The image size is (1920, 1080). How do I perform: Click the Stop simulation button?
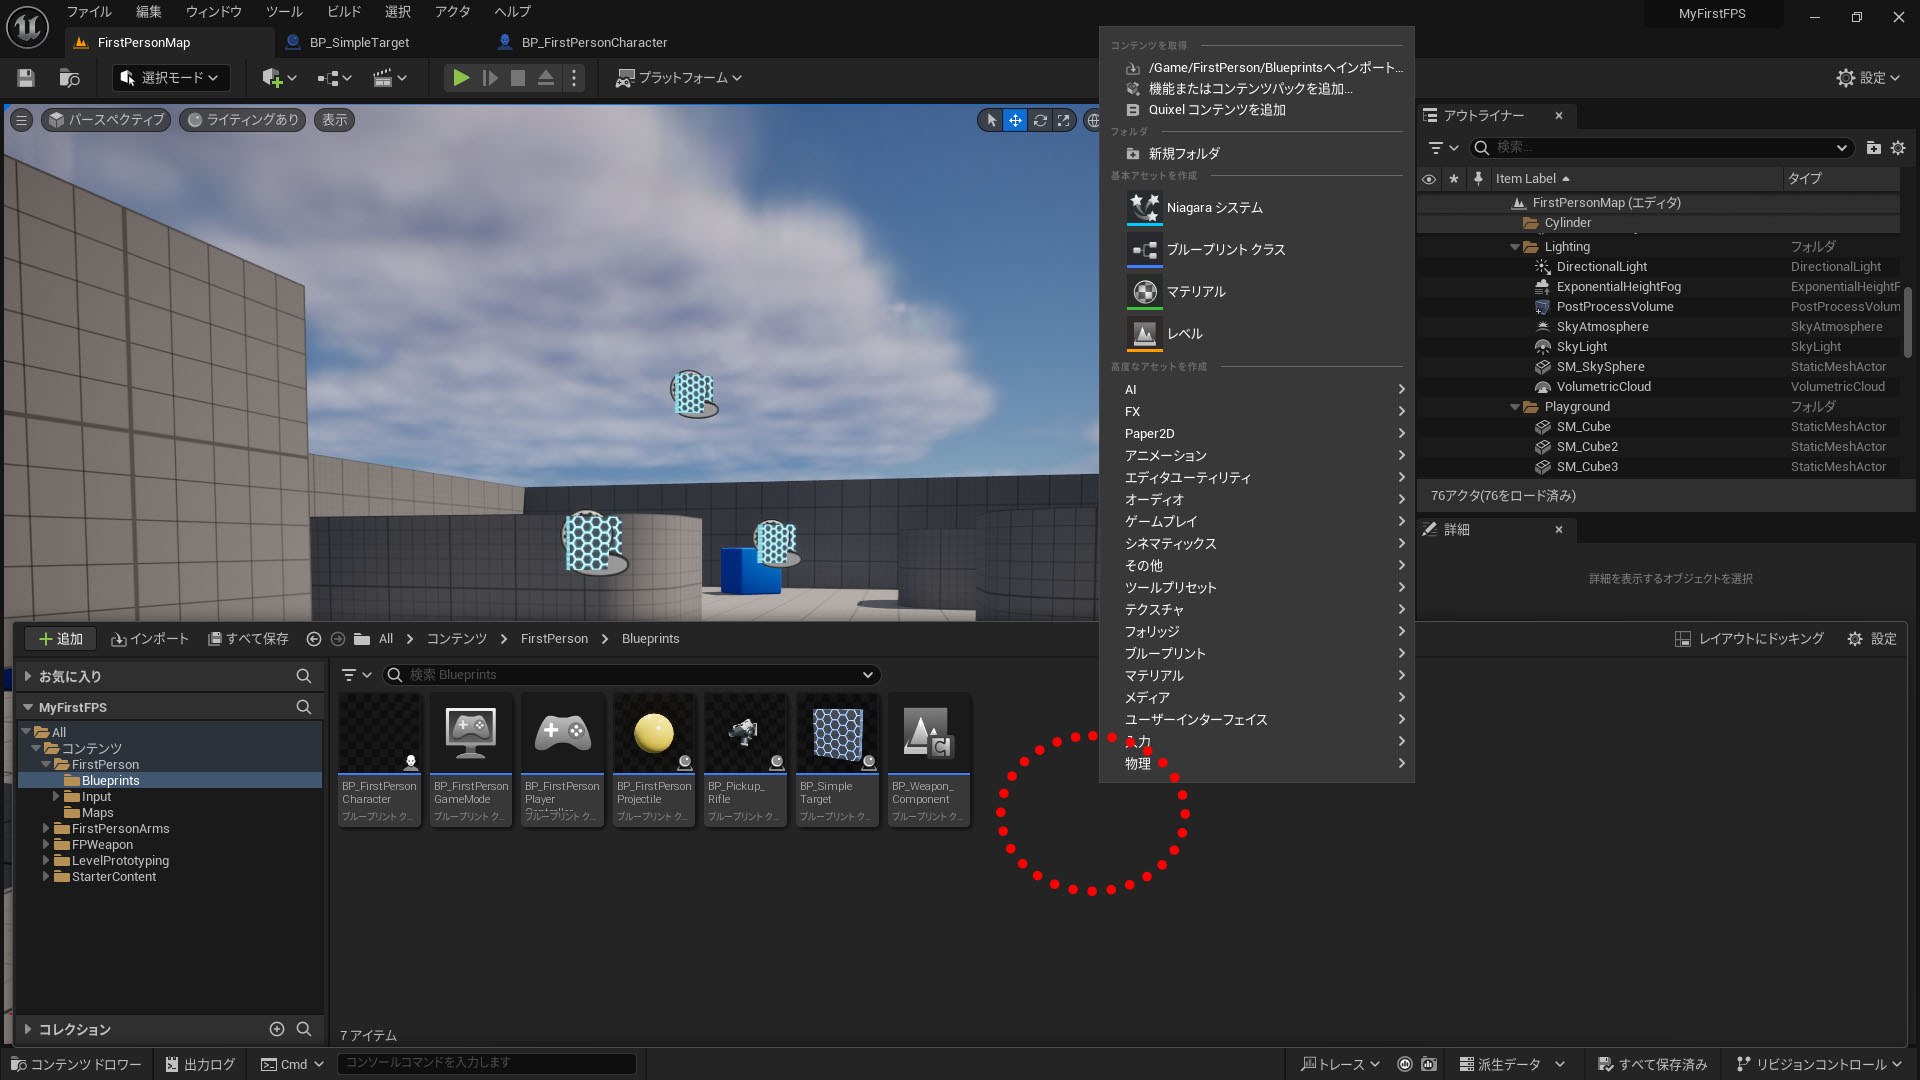pyautogui.click(x=517, y=78)
